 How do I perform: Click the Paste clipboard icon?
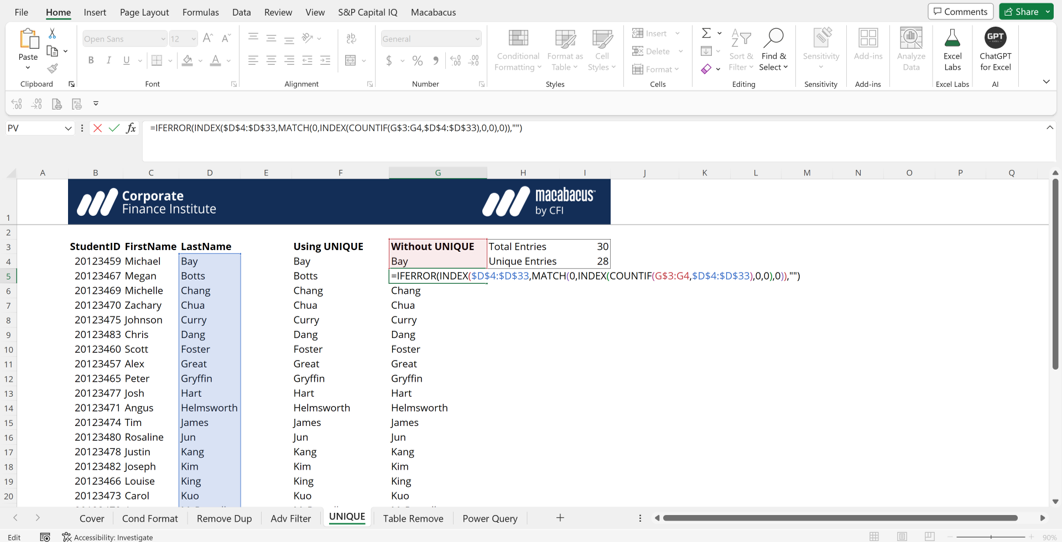29,40
